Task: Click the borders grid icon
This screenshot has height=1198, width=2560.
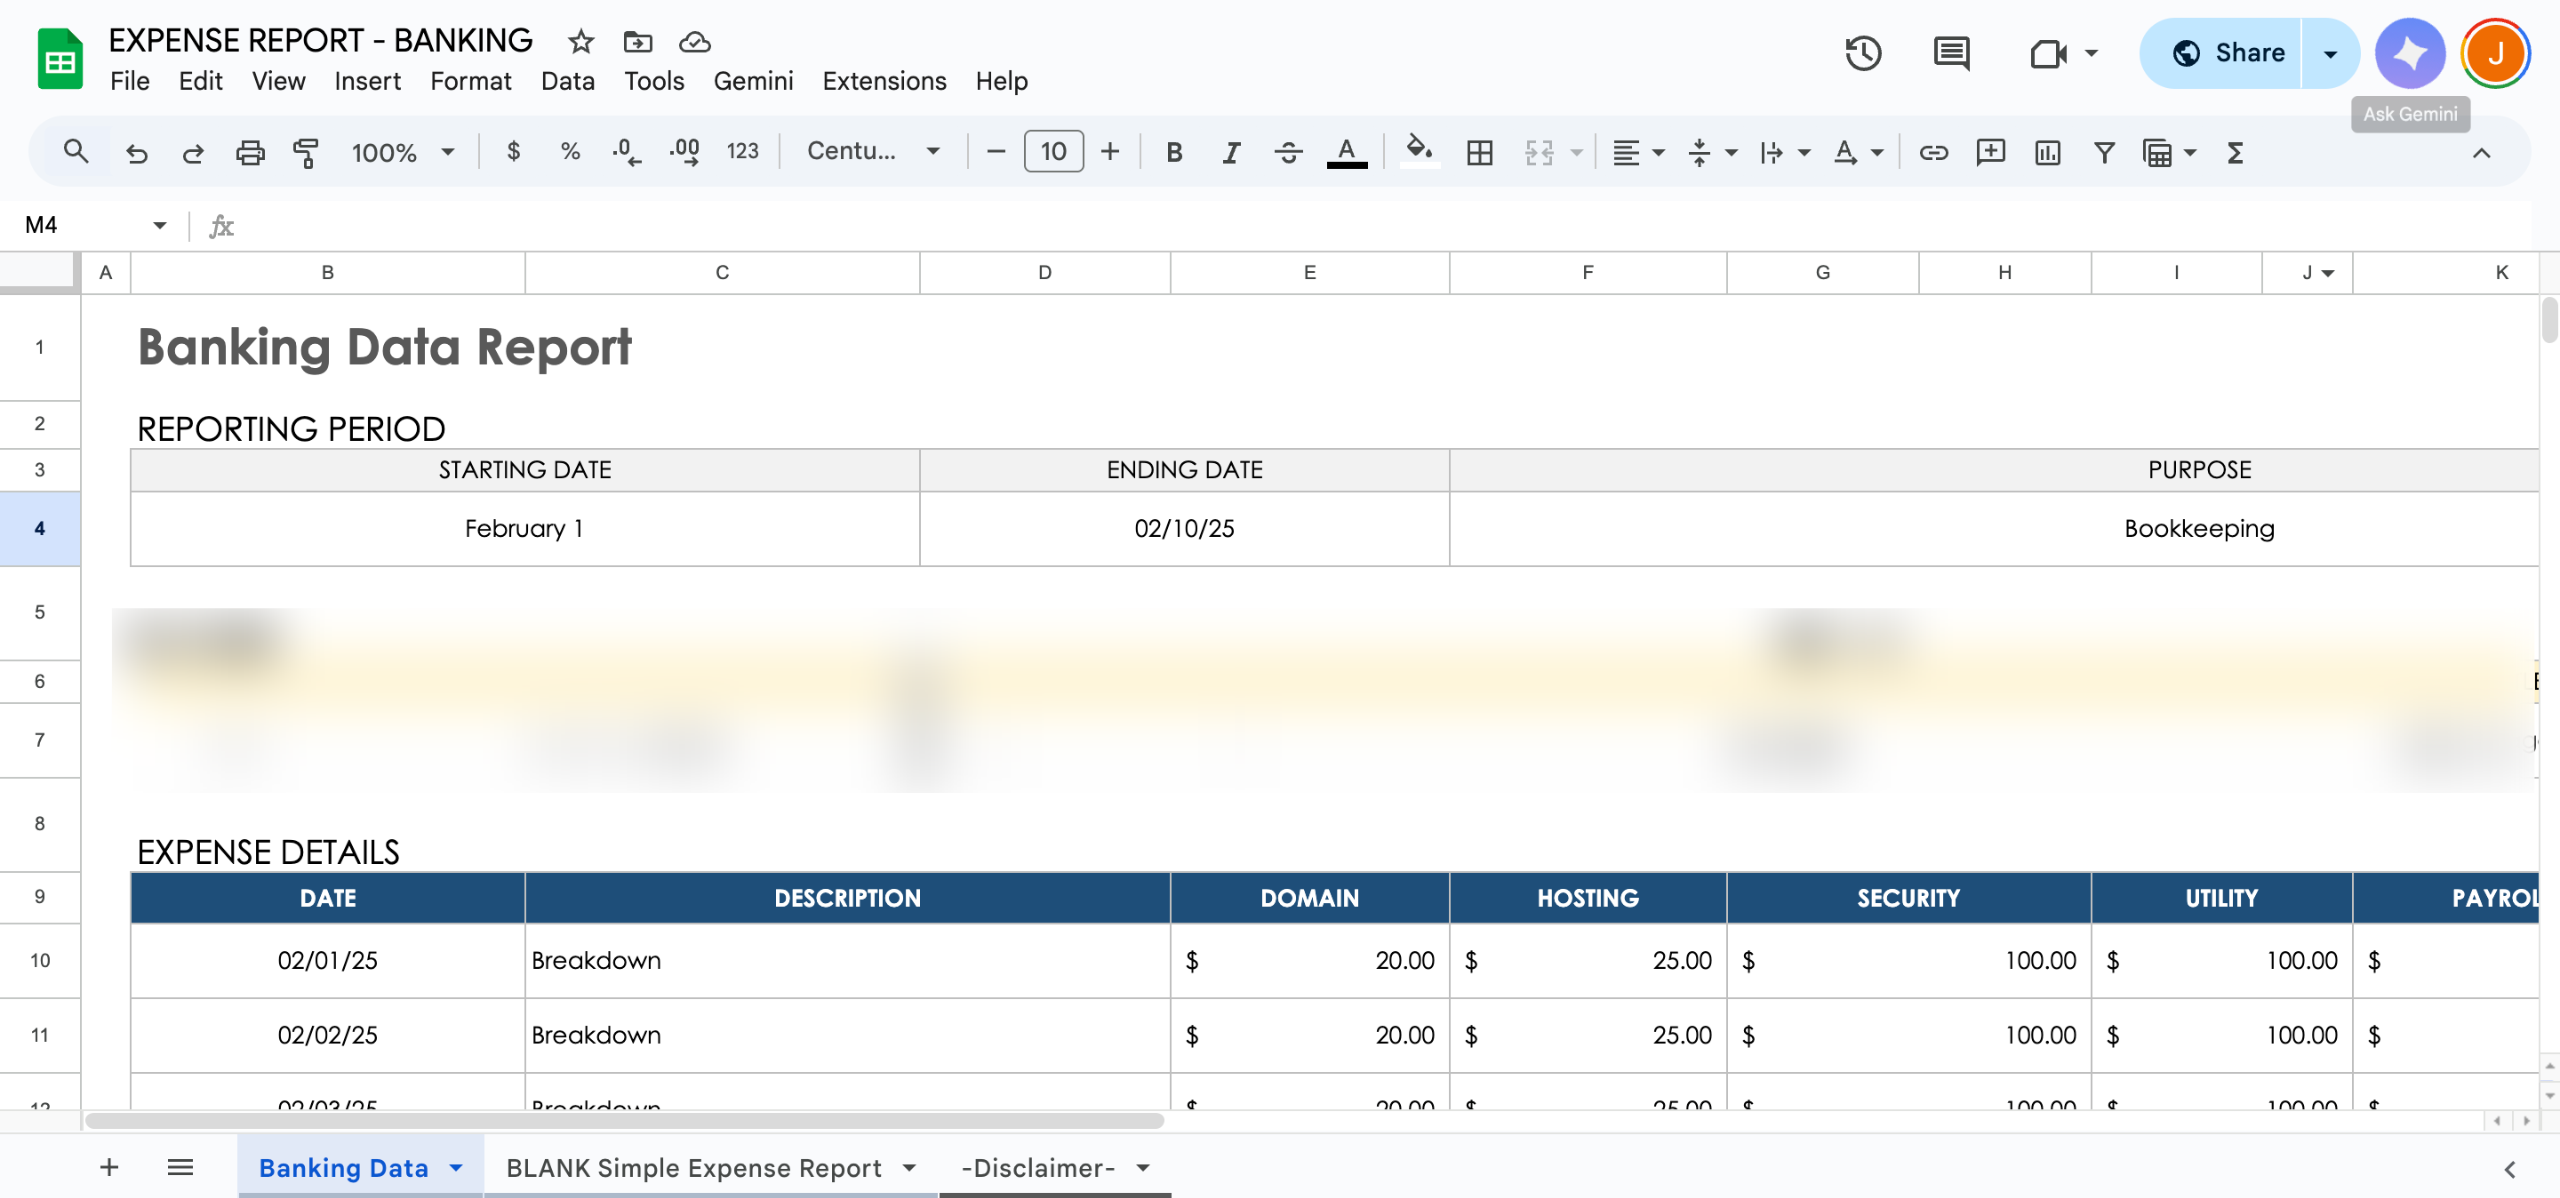Action: click(1479, 152)
